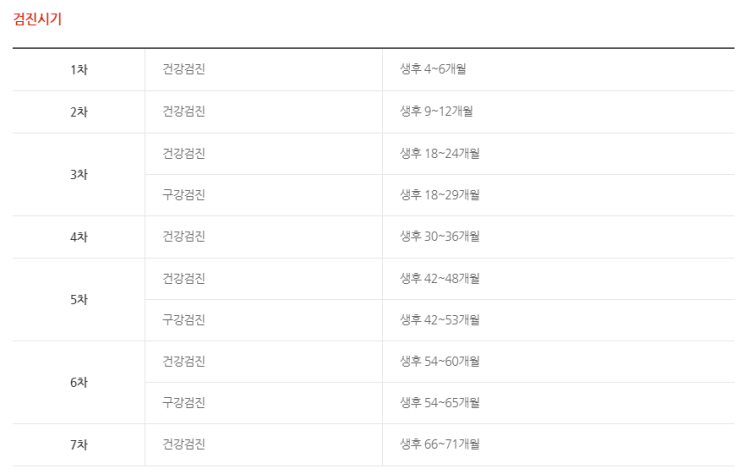The height and width of the screenshot is (474, 743).
Task: Select the 생후 66~71개월 cell
Action: point(440,444)
